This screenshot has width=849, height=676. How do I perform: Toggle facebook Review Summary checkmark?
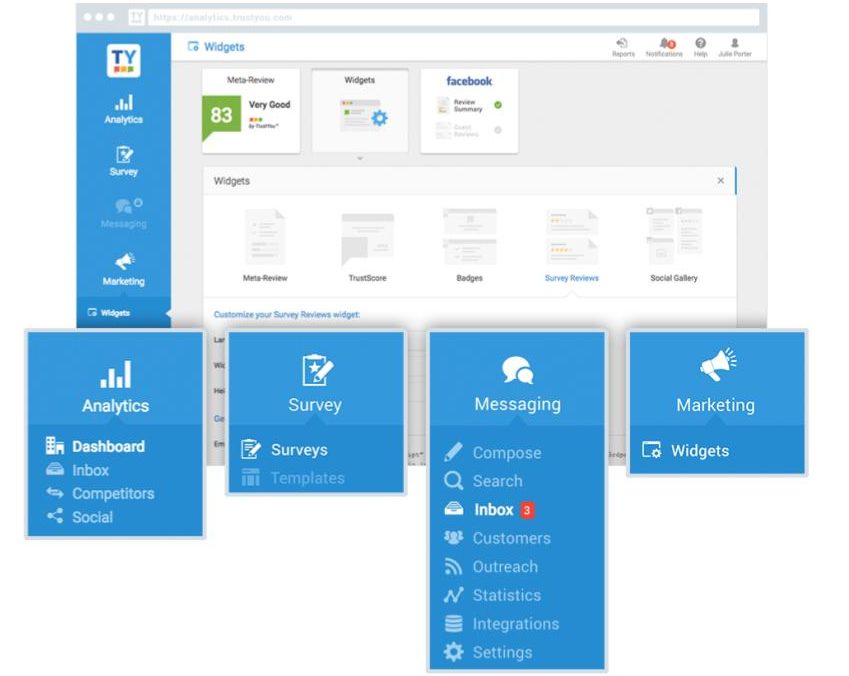498,105
